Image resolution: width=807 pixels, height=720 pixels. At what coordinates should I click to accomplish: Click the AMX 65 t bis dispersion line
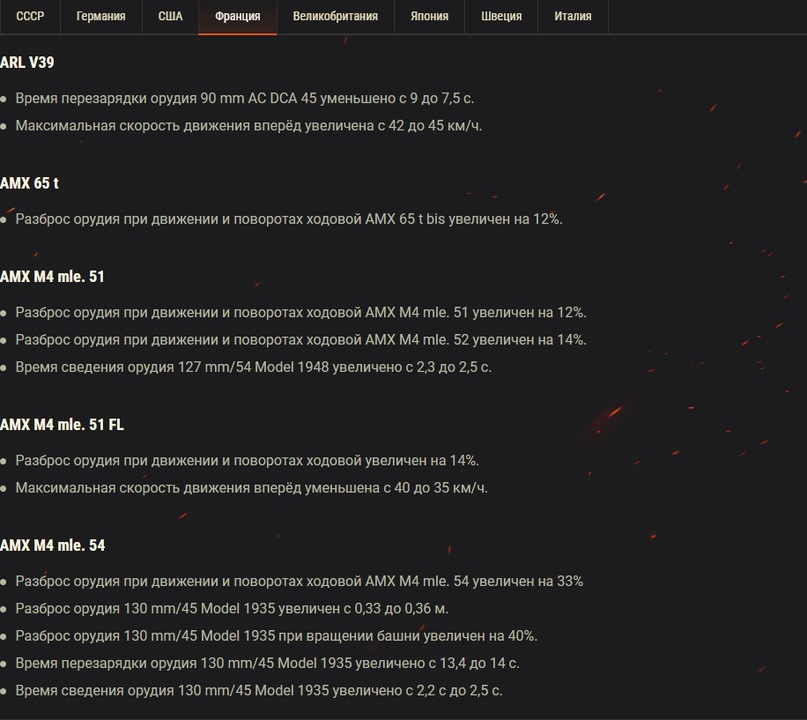[x=288, y=219]
